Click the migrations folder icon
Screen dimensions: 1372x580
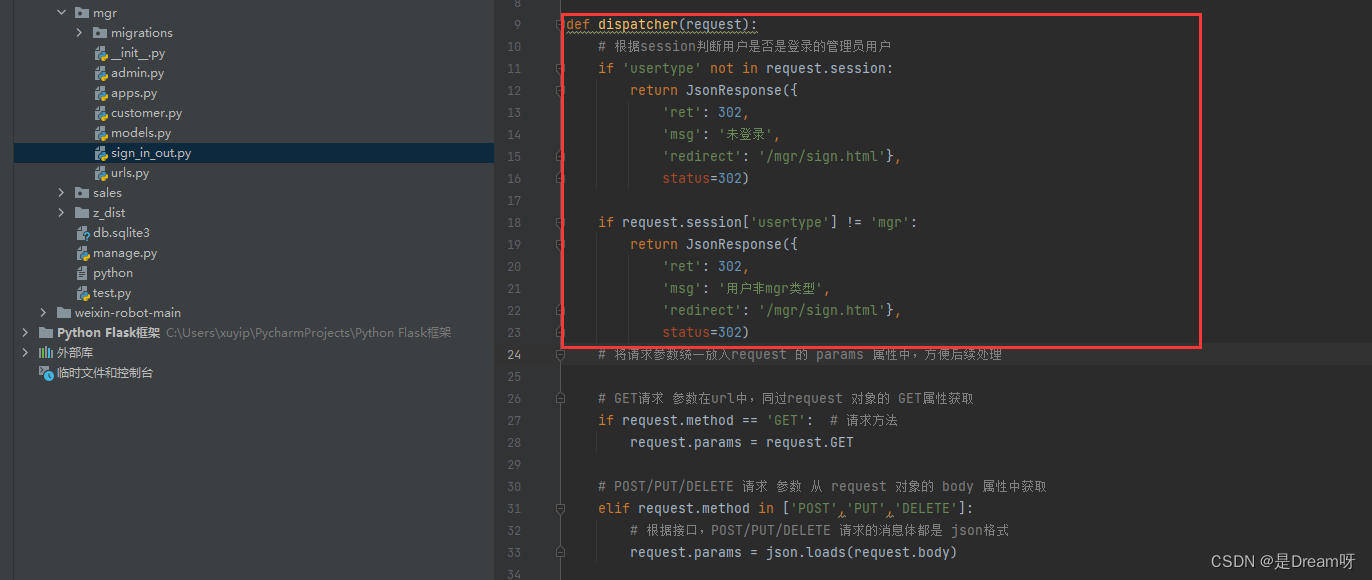coord(100,33)
